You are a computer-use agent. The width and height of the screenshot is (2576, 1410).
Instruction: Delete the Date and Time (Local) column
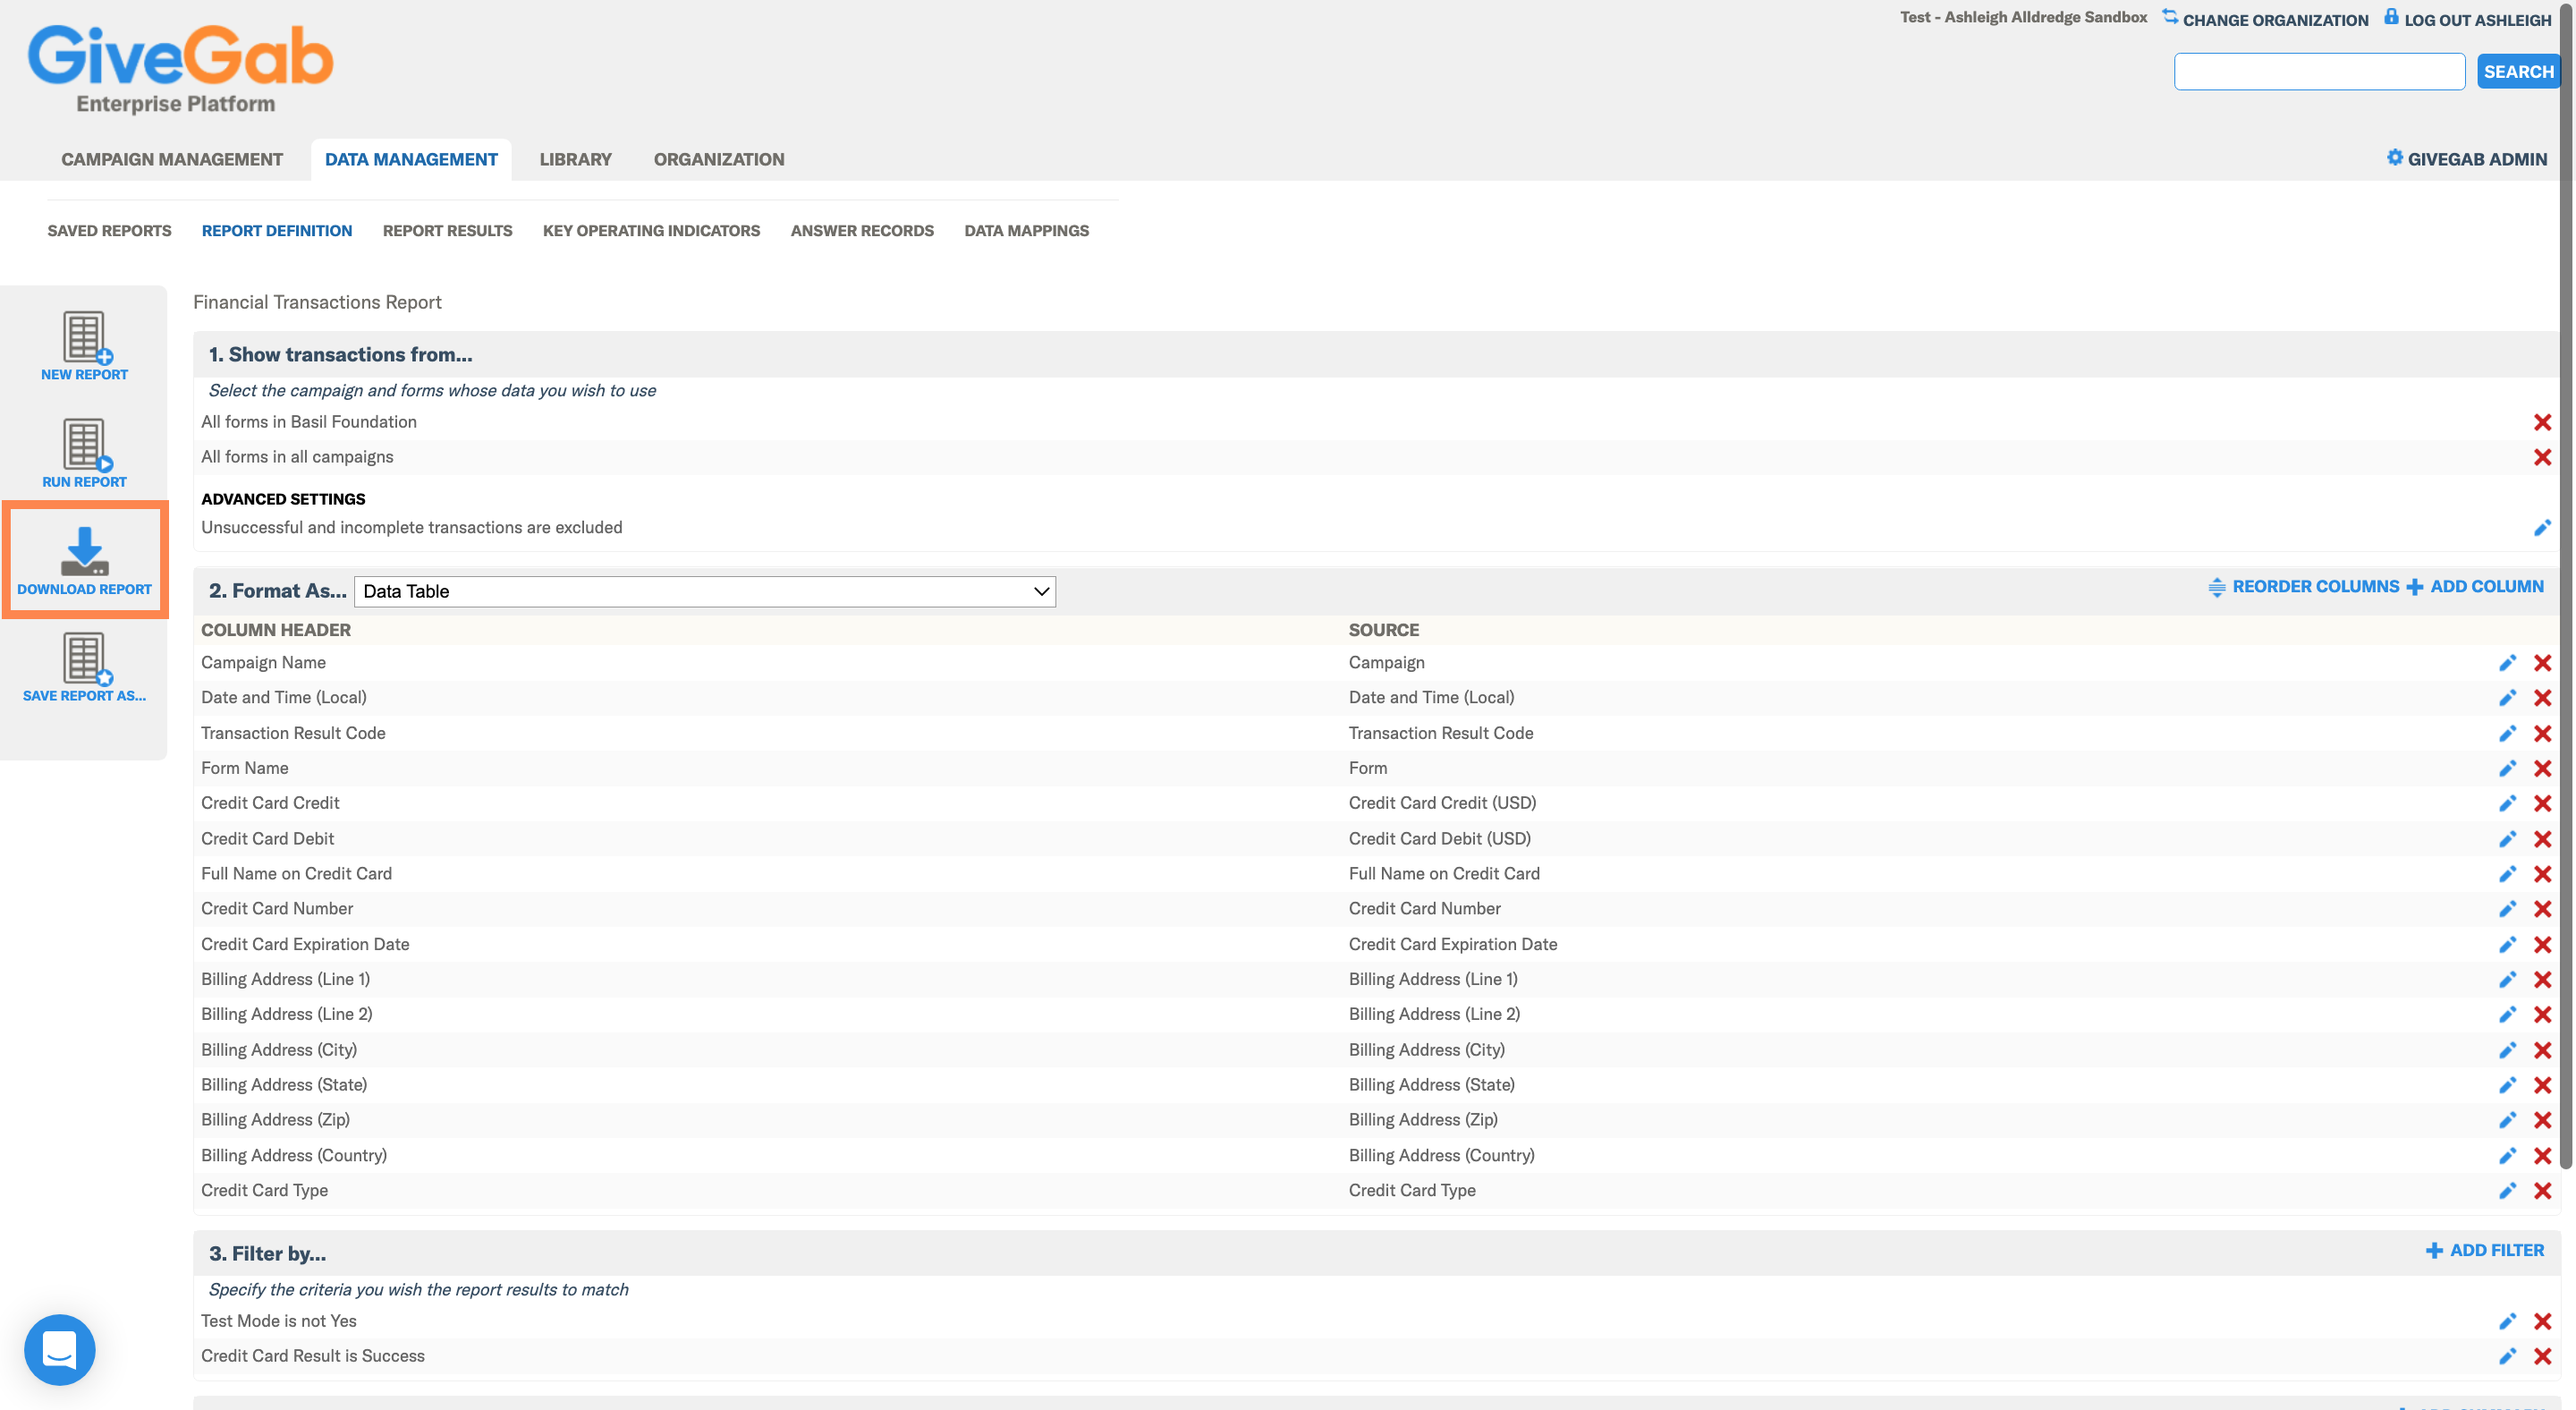tap(2542, 698)
